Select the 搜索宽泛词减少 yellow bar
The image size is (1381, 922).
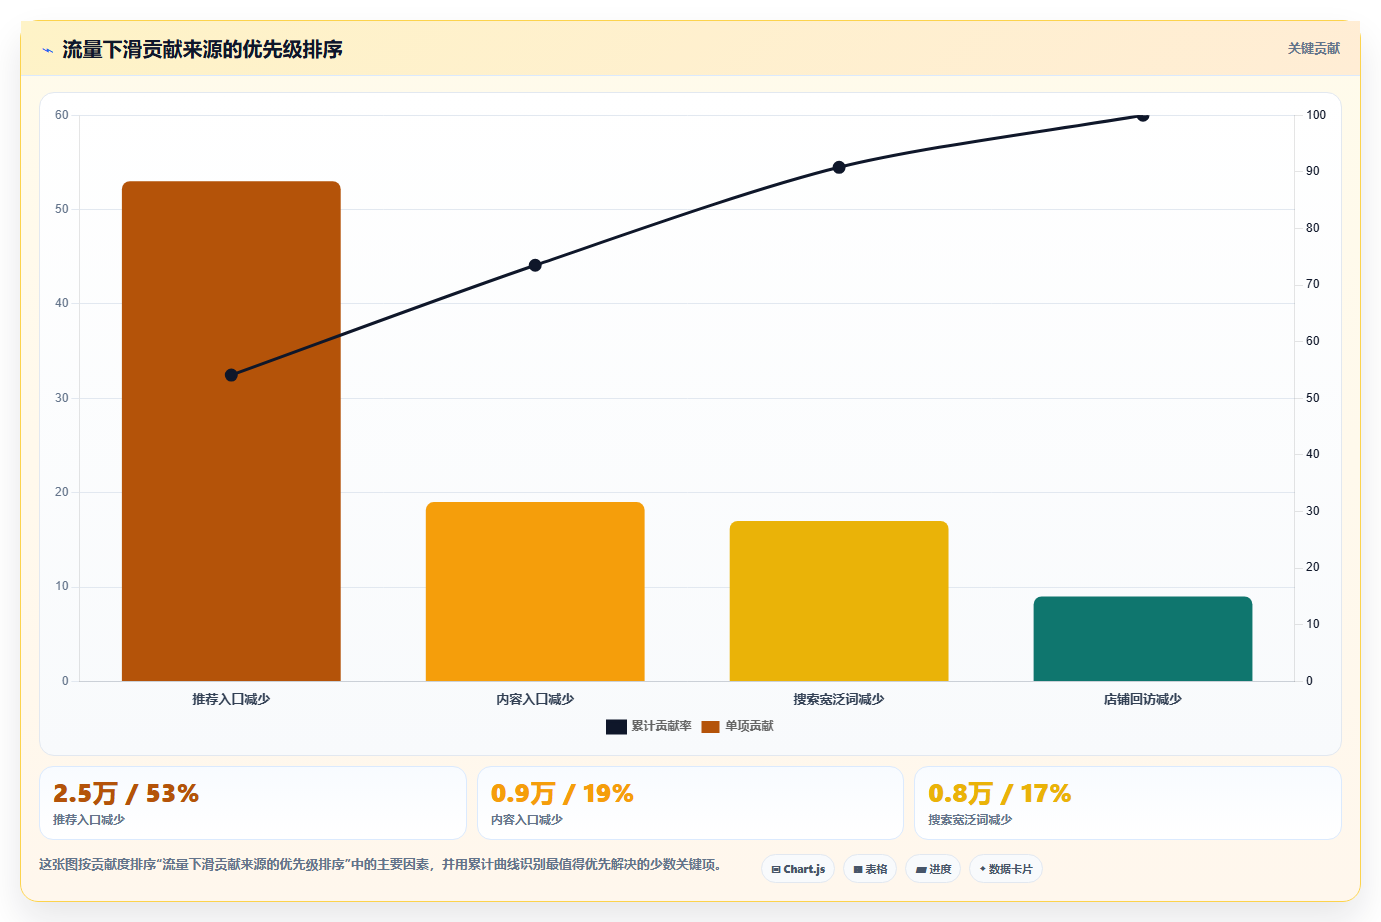pyautogui.click(x=839, y=601)
